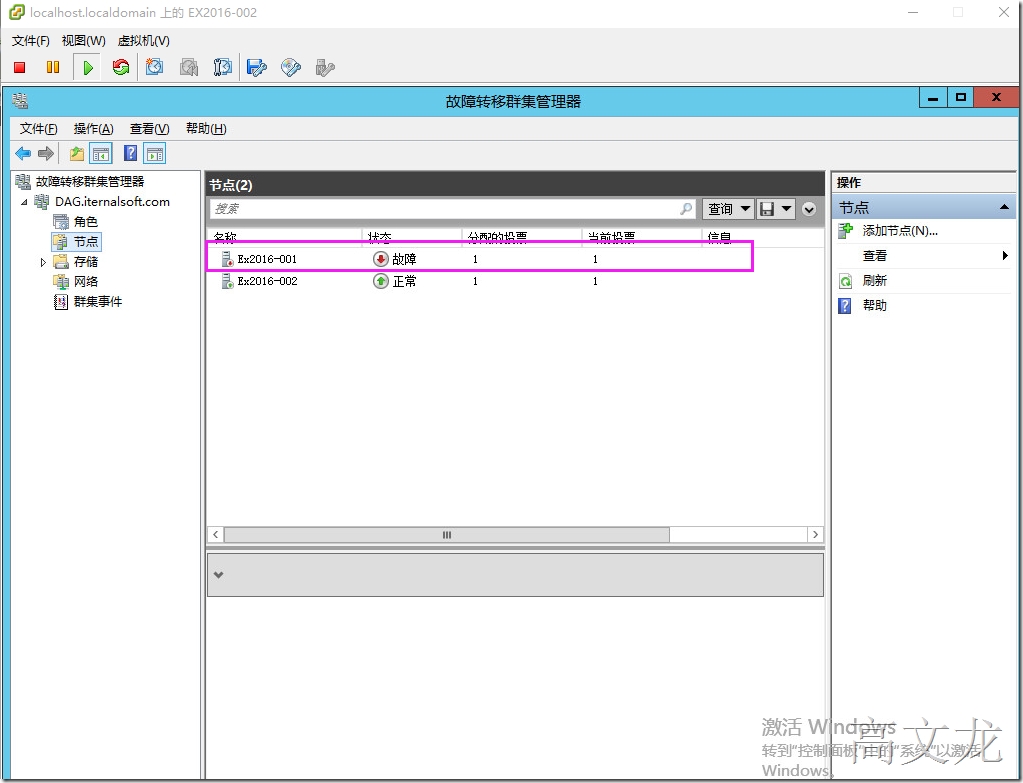Open the 视图(W) menu
This screenshot has height=783, width=1023.
[84, 40]
